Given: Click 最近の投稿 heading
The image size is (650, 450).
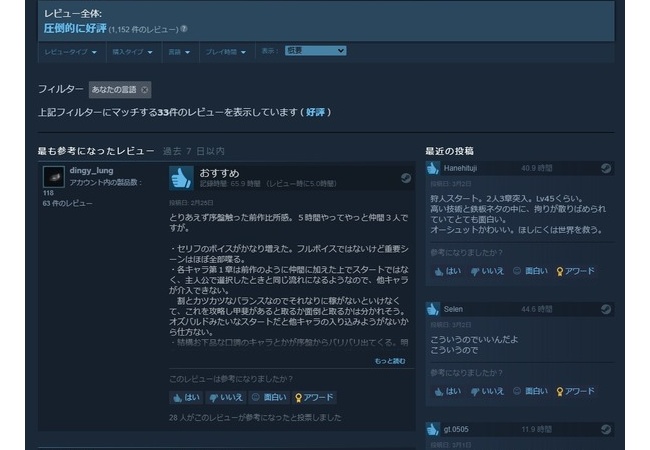Looking at the screenshot, I should 449,151.
